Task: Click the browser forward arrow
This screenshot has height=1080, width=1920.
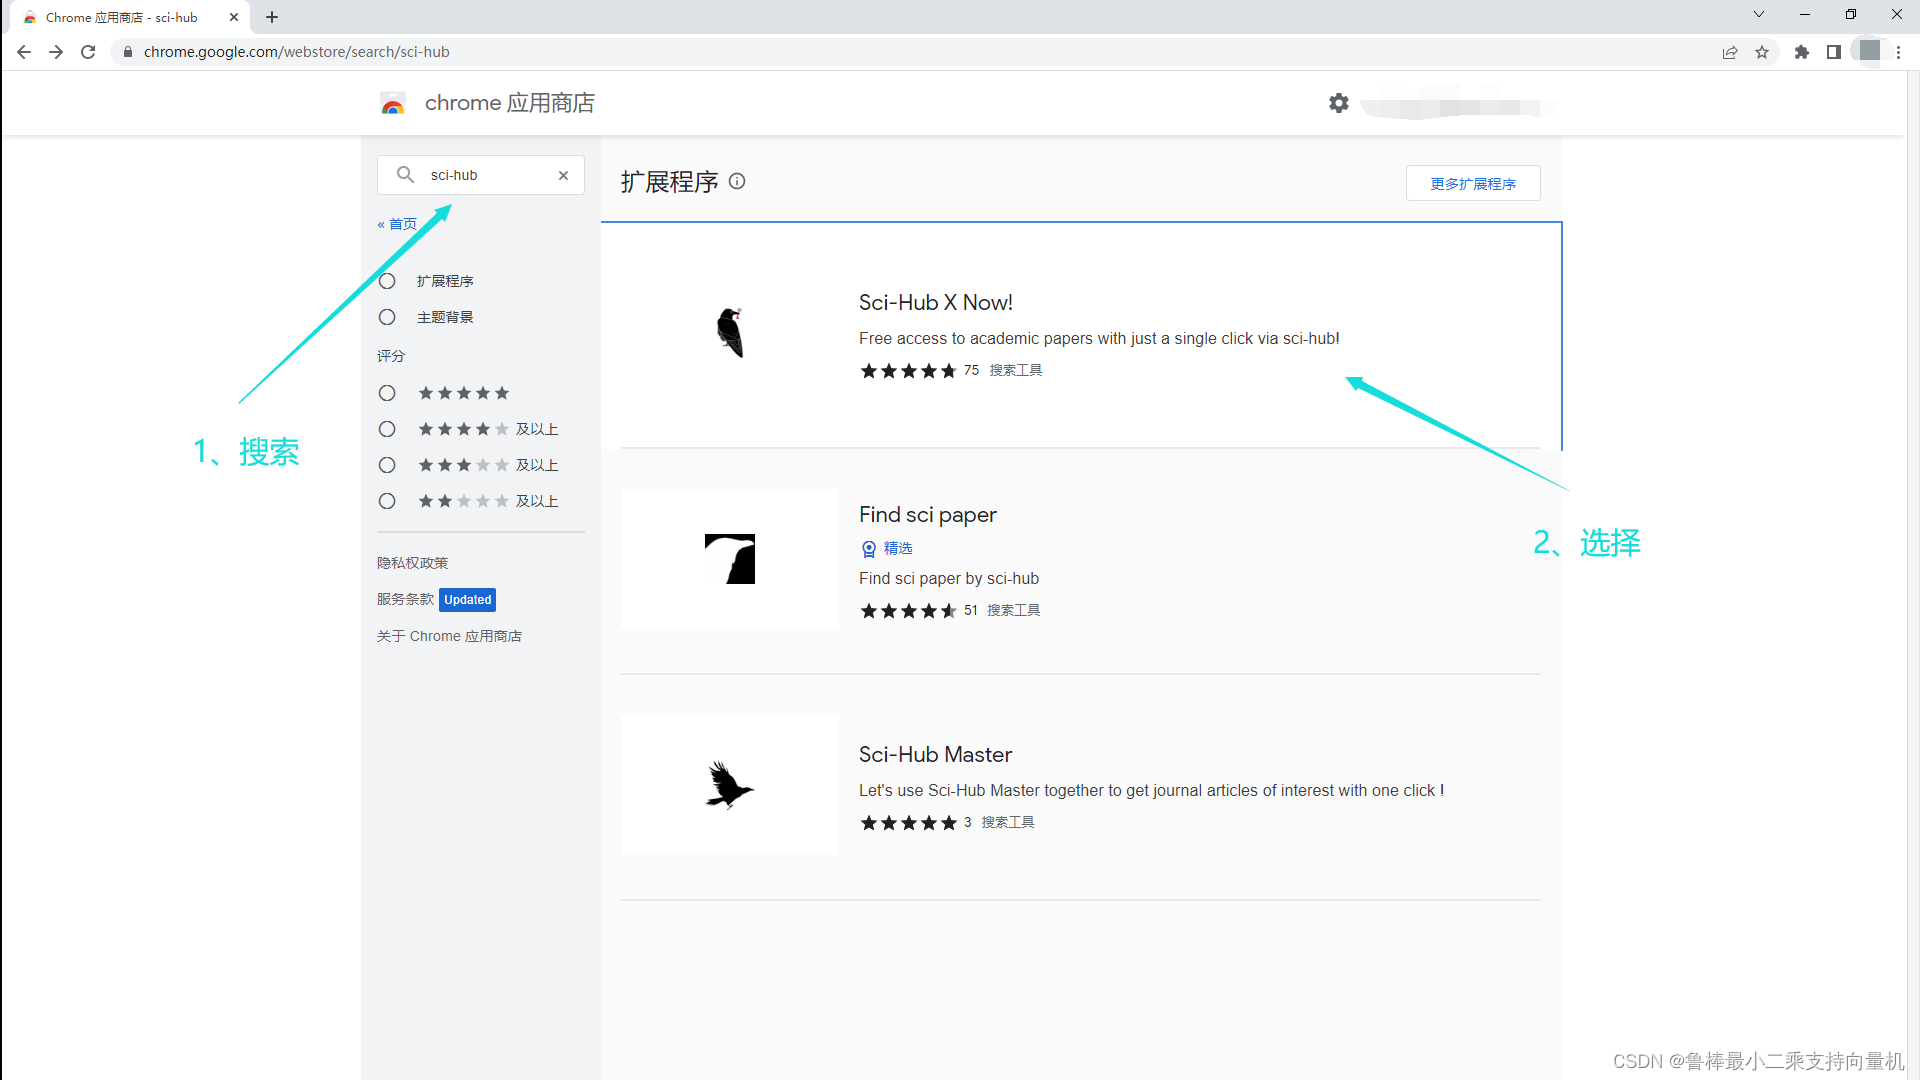Action: pos(56,52)
